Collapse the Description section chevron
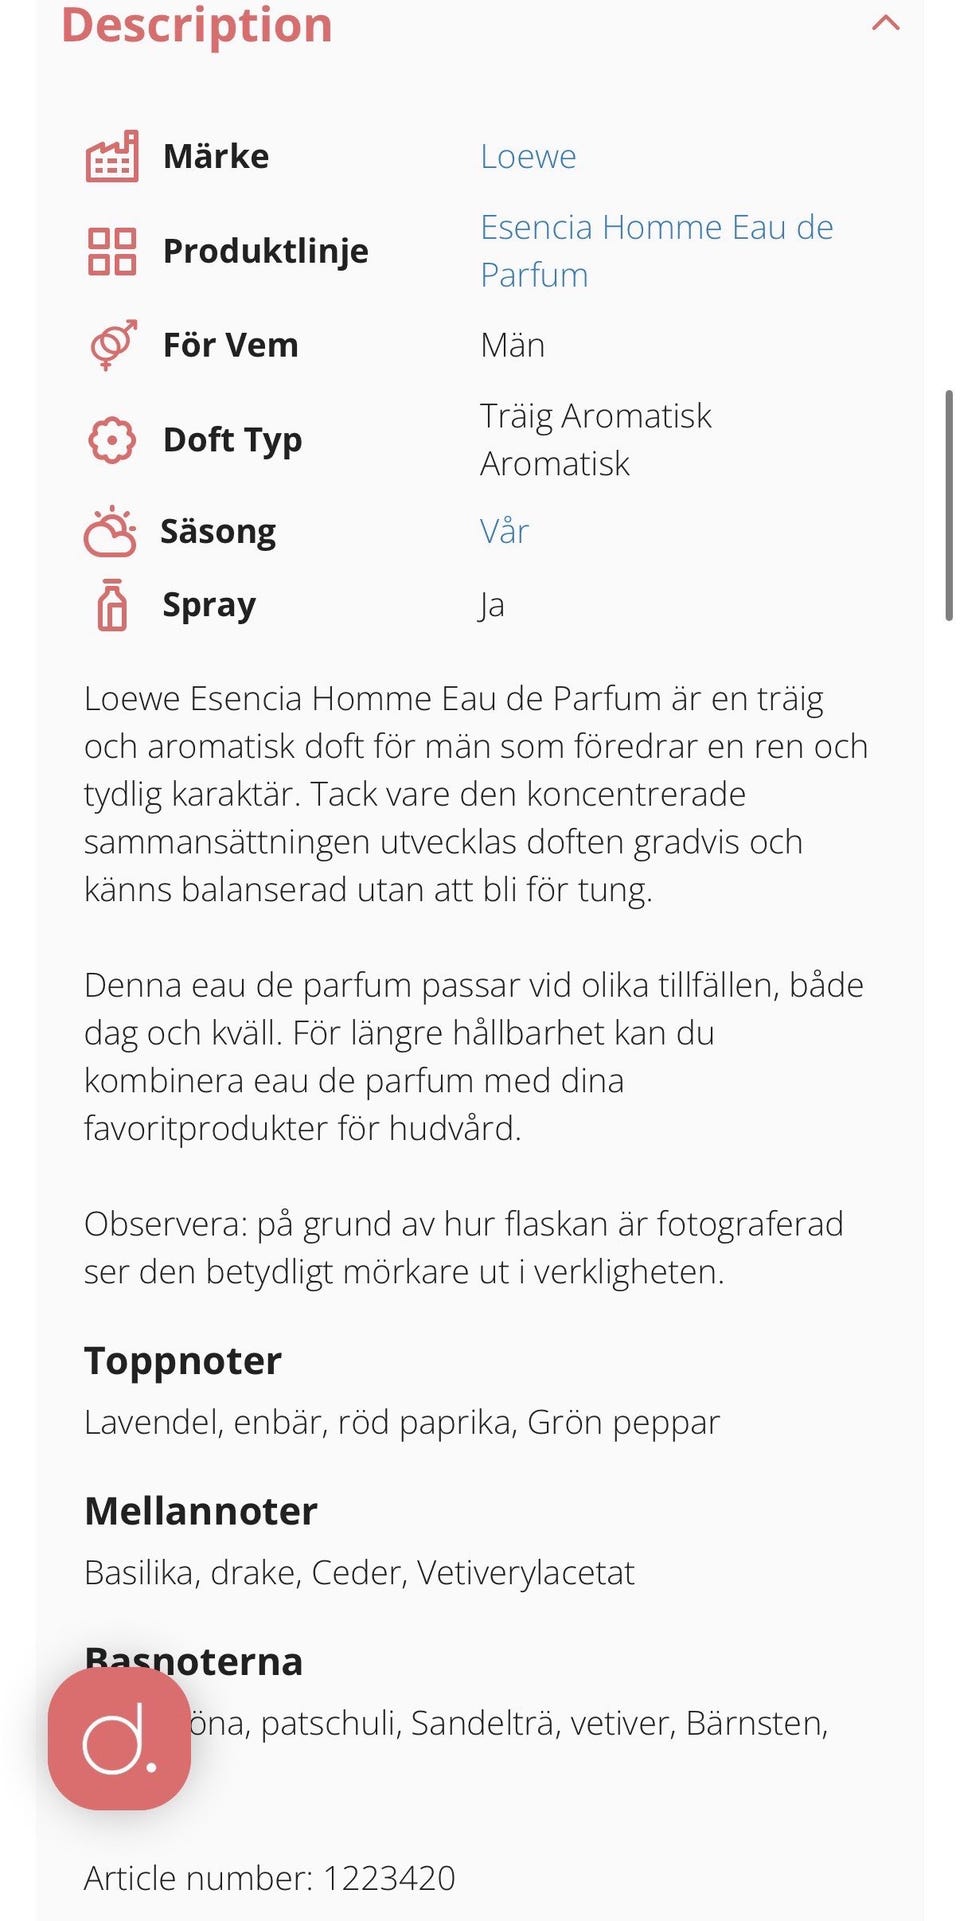Image resolution: width=960 pixels, height=1921 pixels. pos(886,23)
